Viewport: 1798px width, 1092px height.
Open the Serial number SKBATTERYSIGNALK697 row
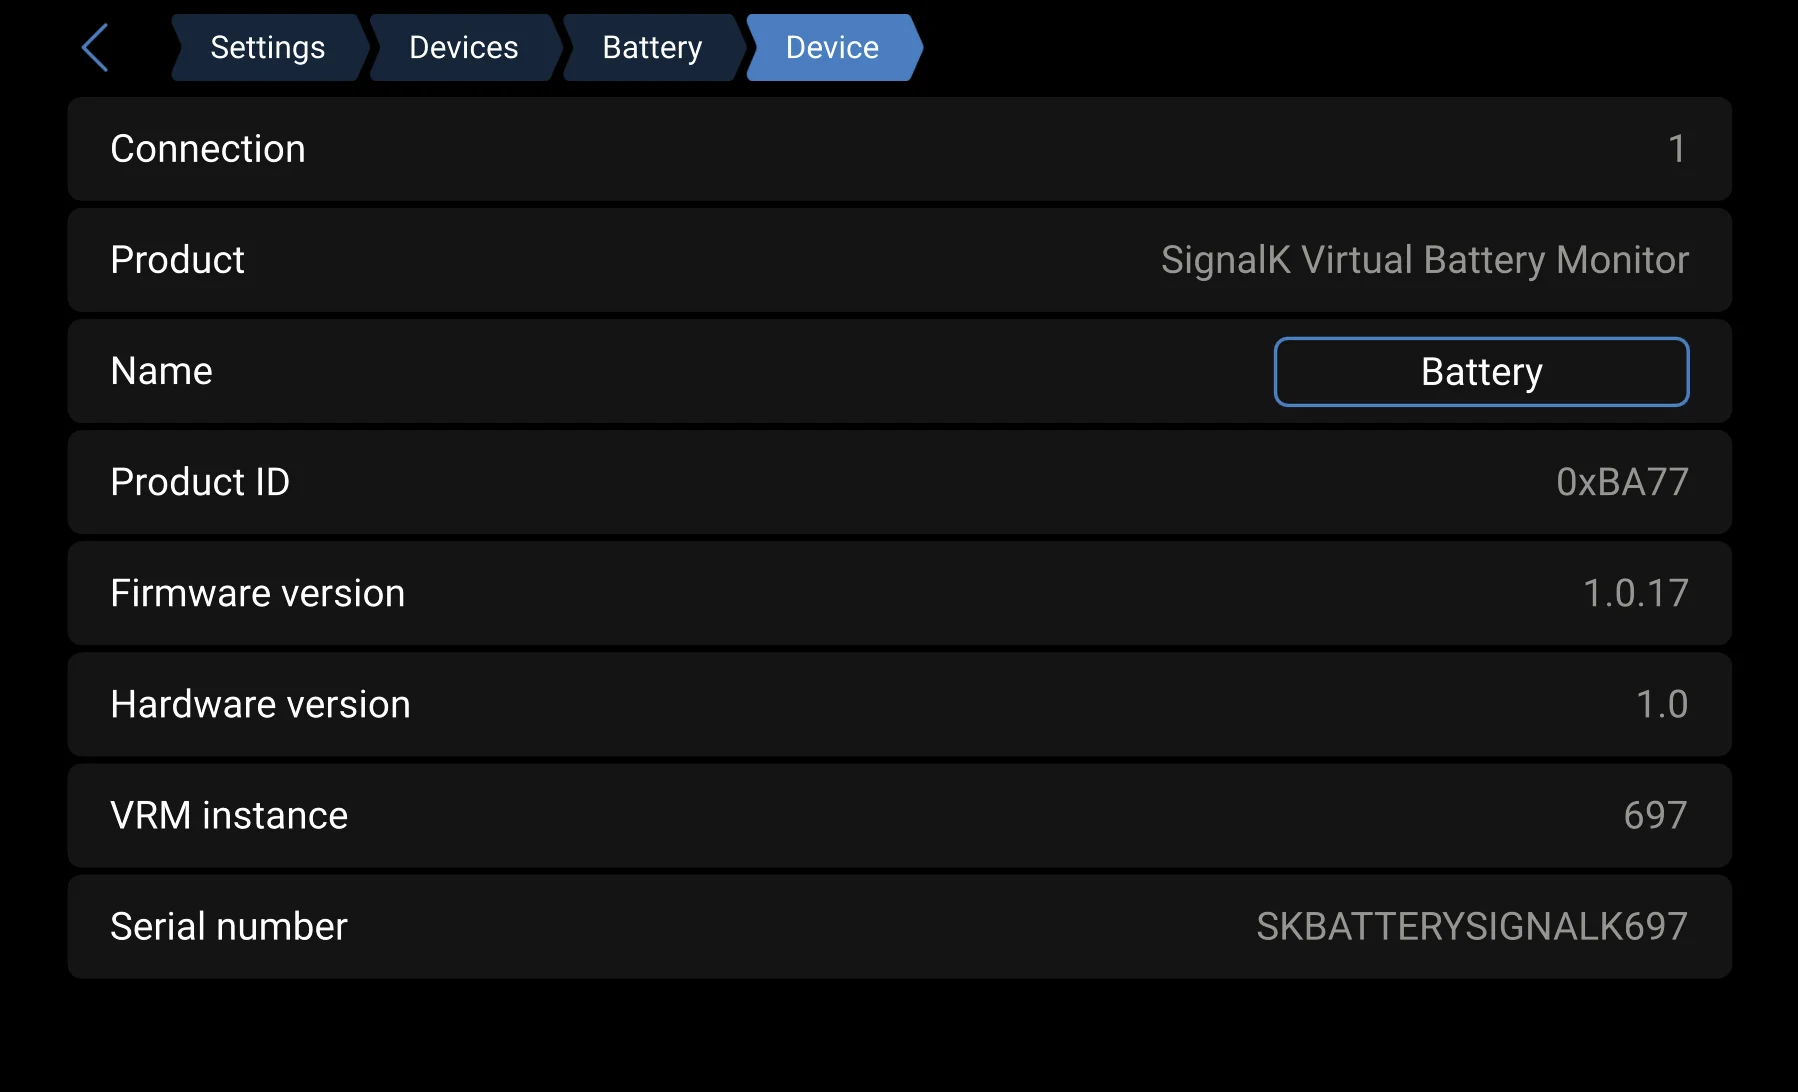point(898,926)
